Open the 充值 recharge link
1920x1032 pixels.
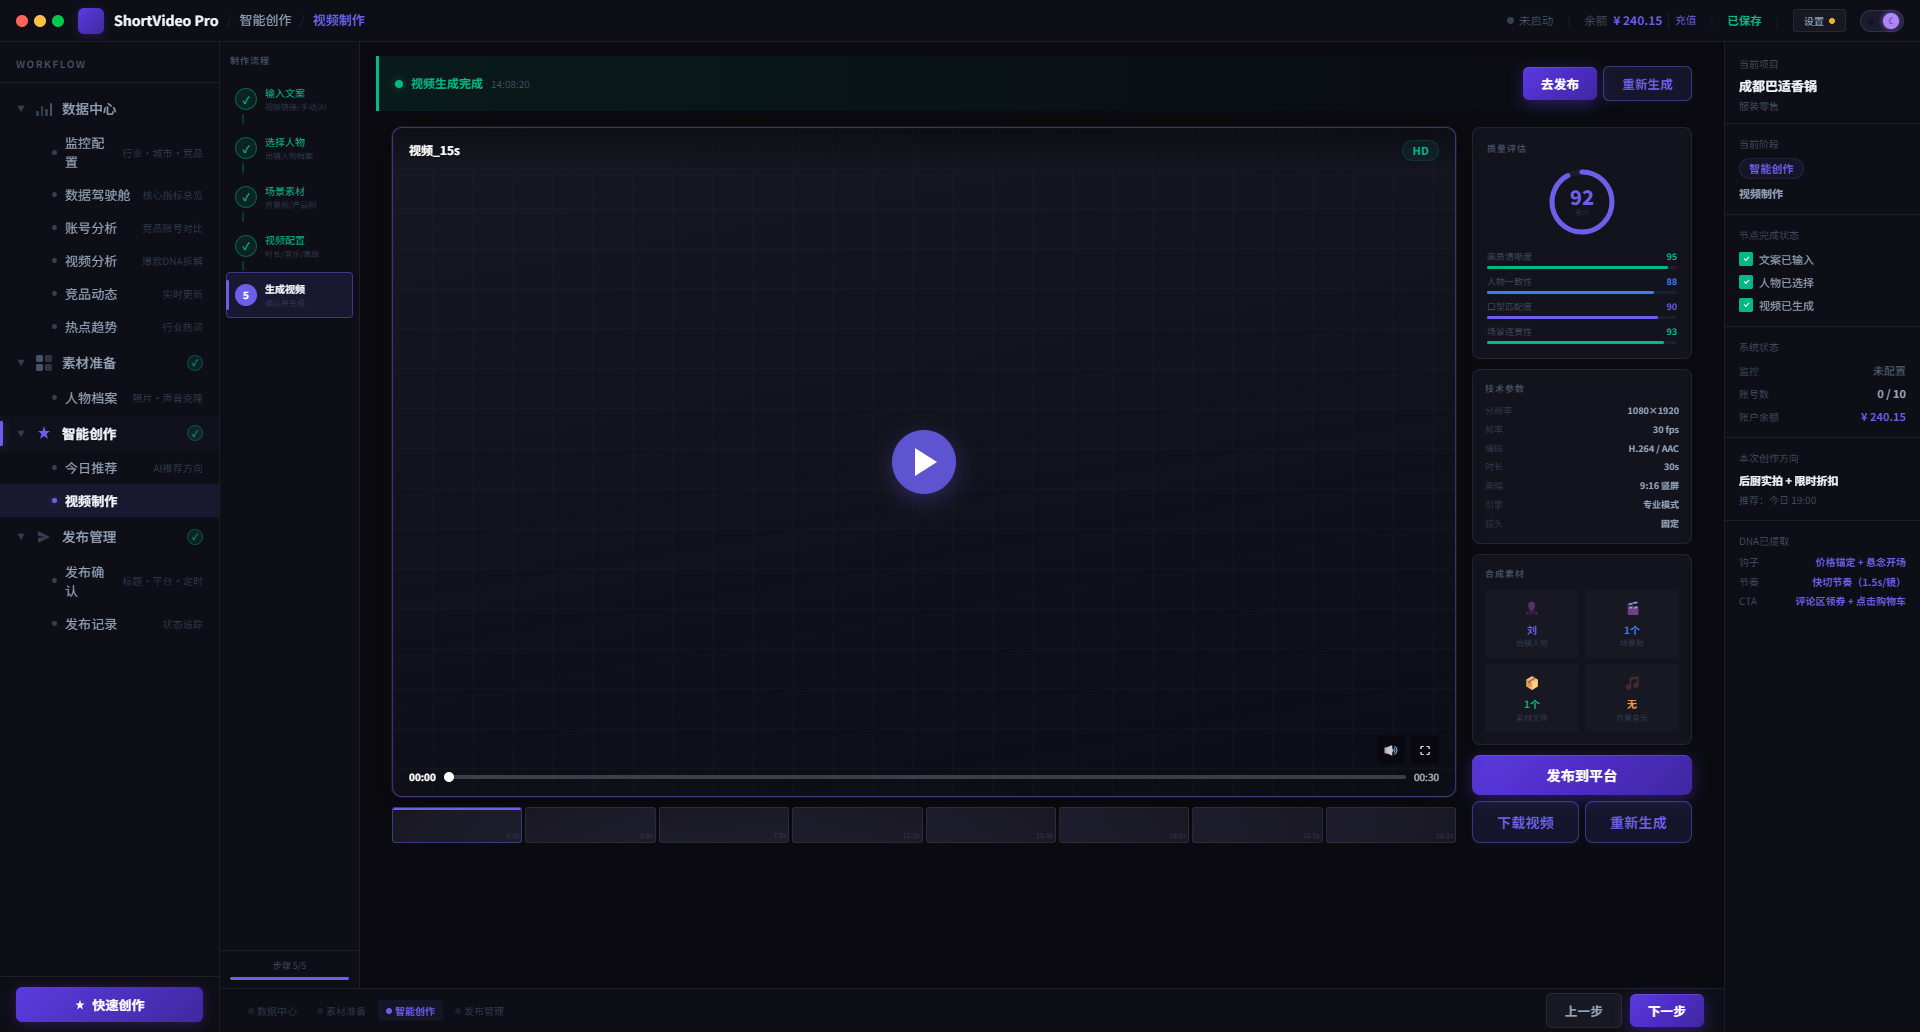coord(1685,20)
